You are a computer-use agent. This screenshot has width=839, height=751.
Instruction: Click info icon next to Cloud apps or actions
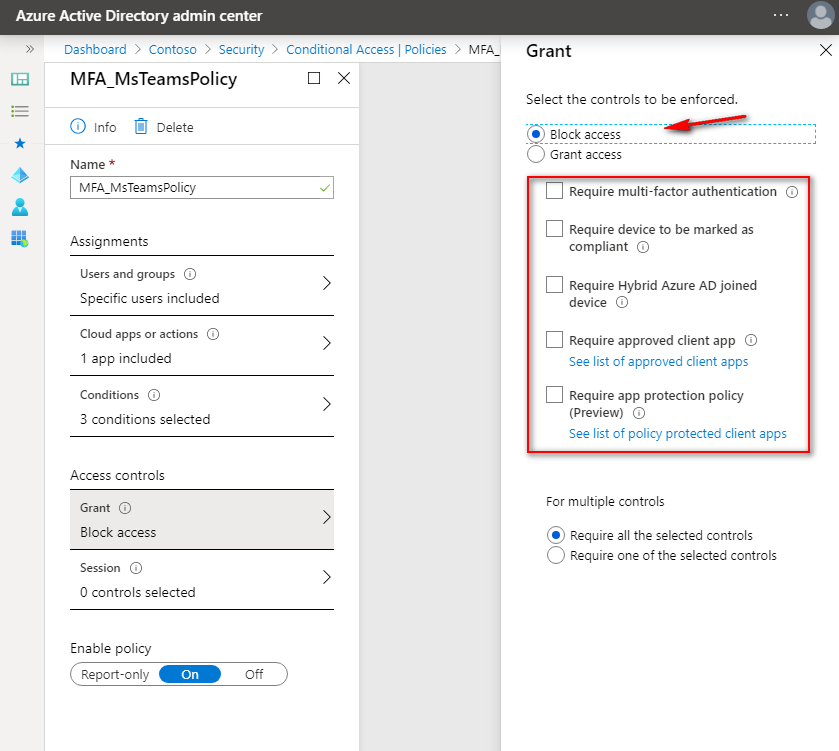(x=213, y=334)
